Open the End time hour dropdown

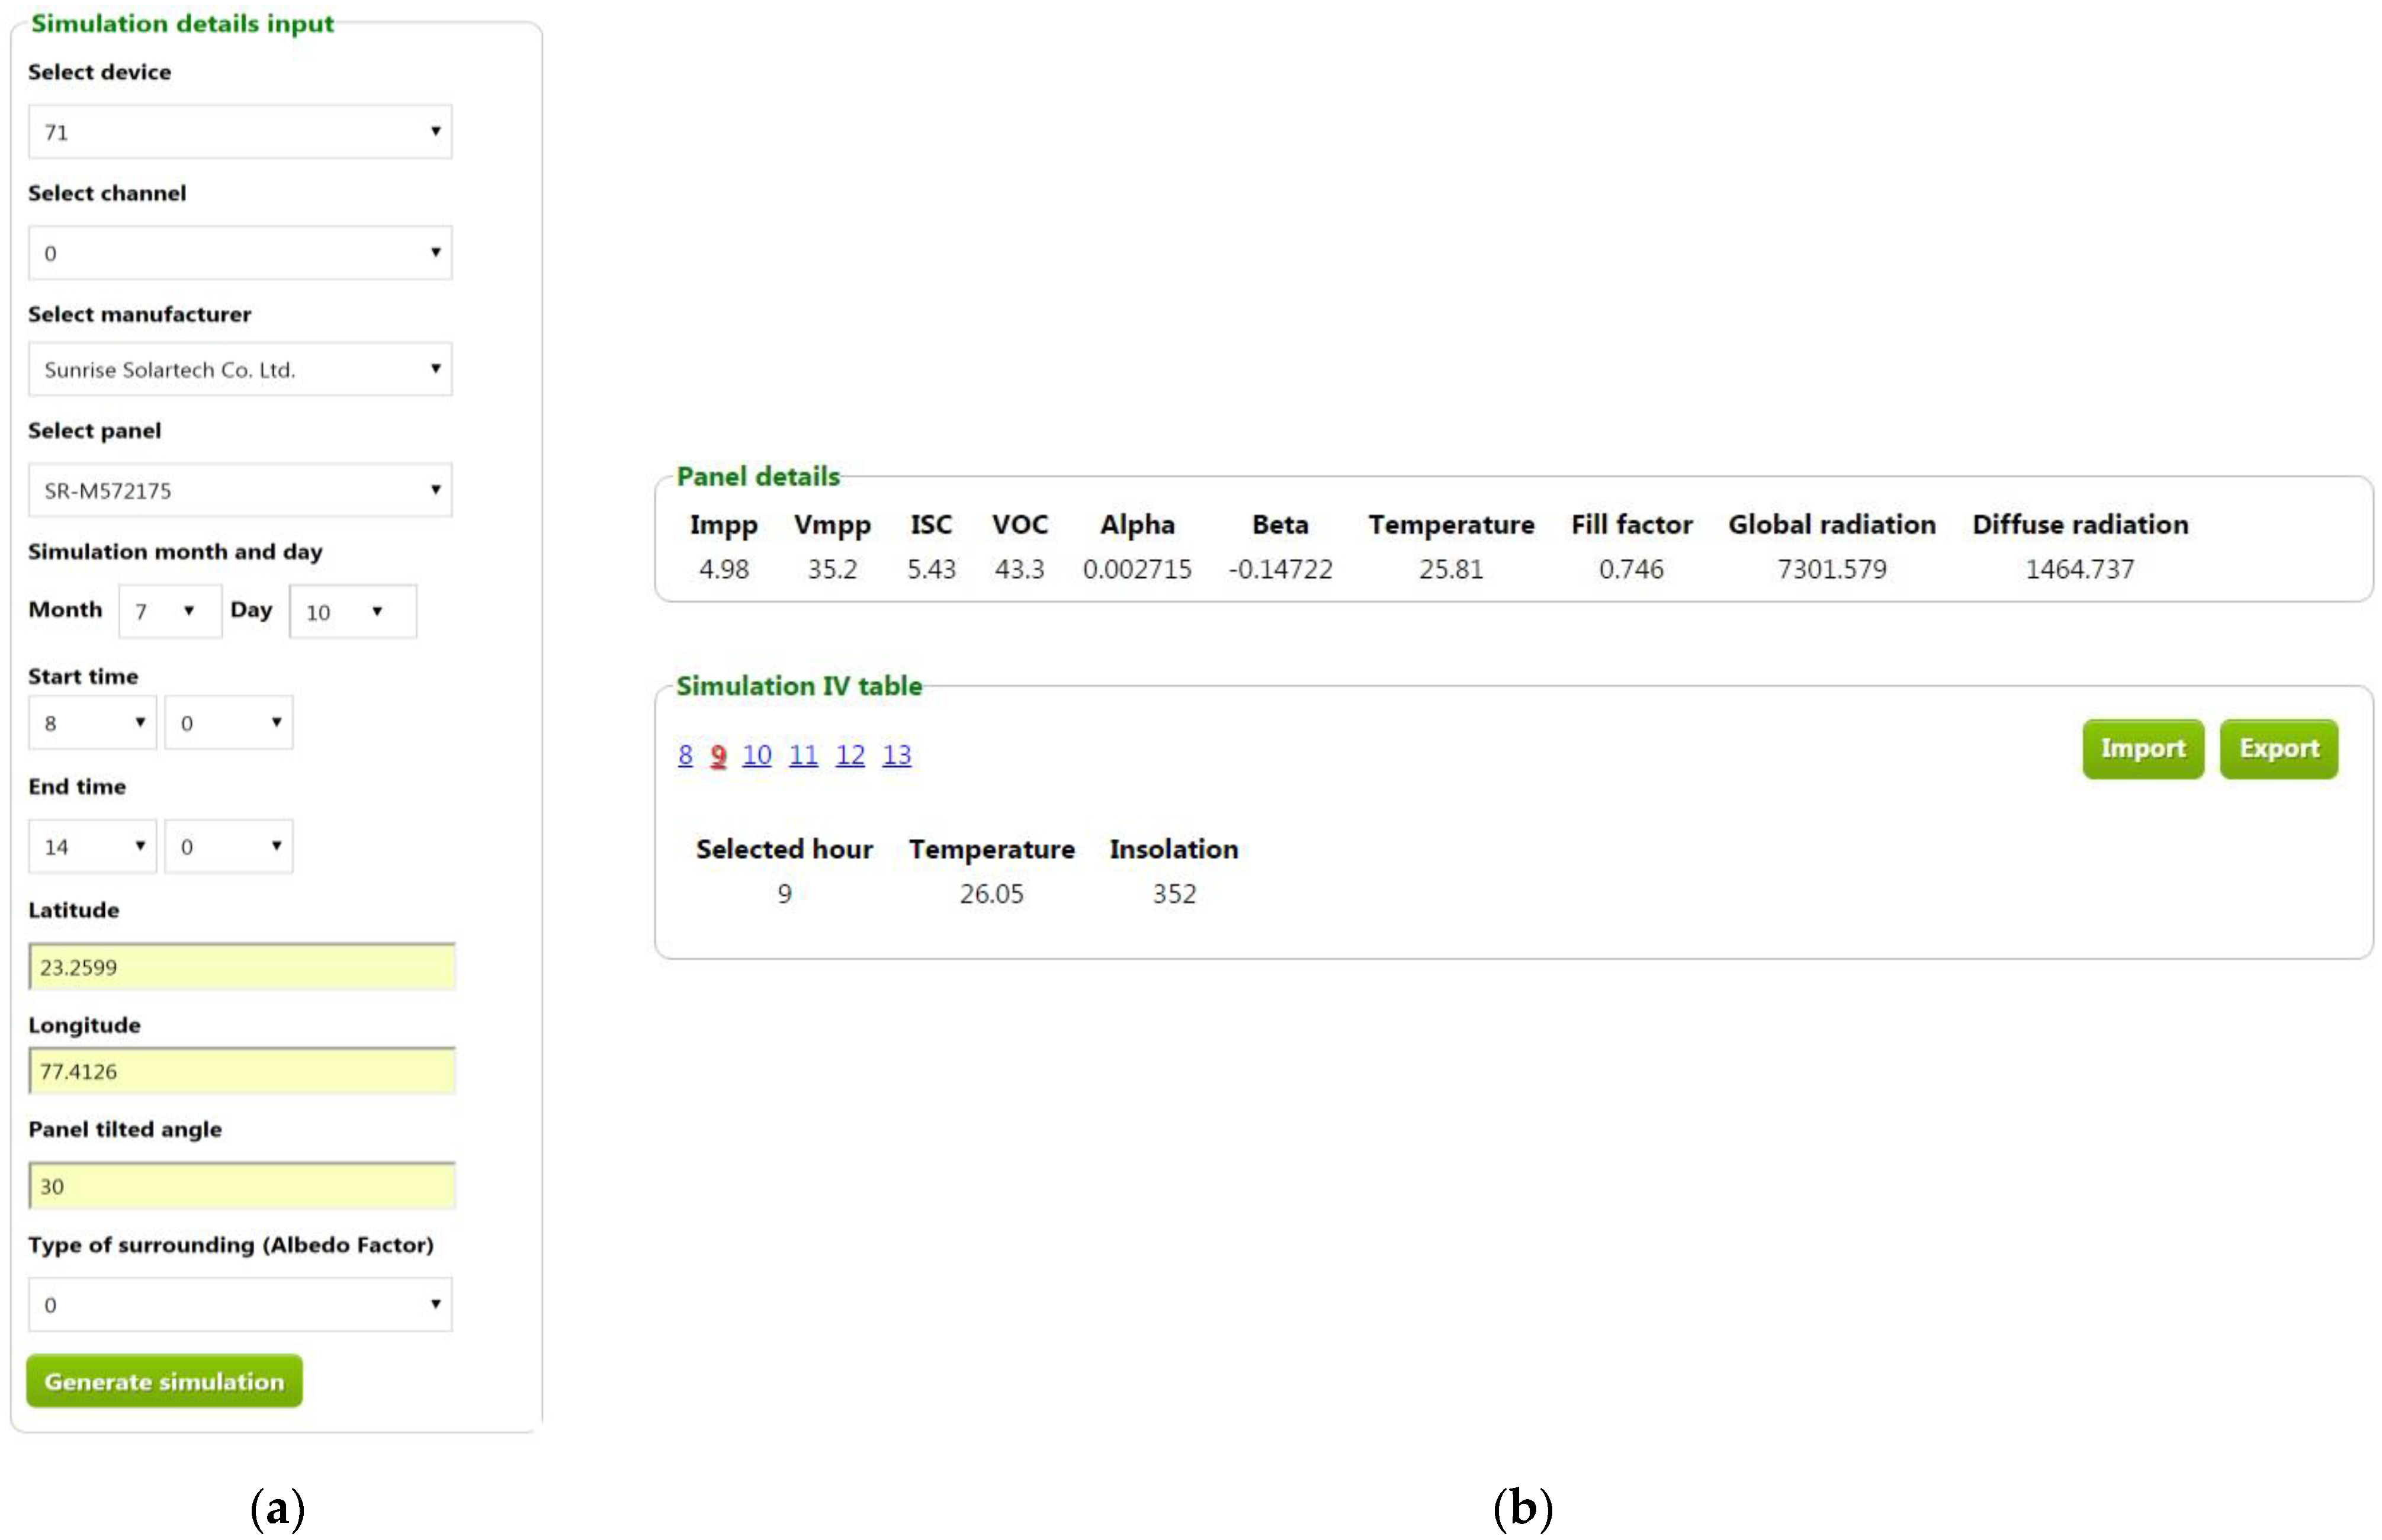click(x=92, y=846)
